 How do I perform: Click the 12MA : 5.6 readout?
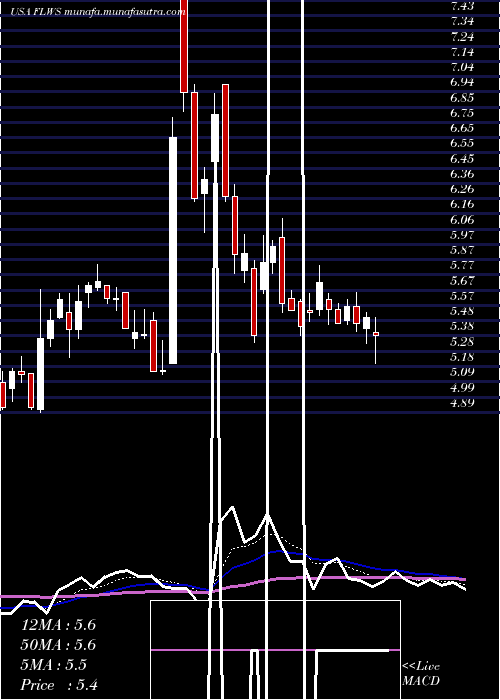(58, 625)
